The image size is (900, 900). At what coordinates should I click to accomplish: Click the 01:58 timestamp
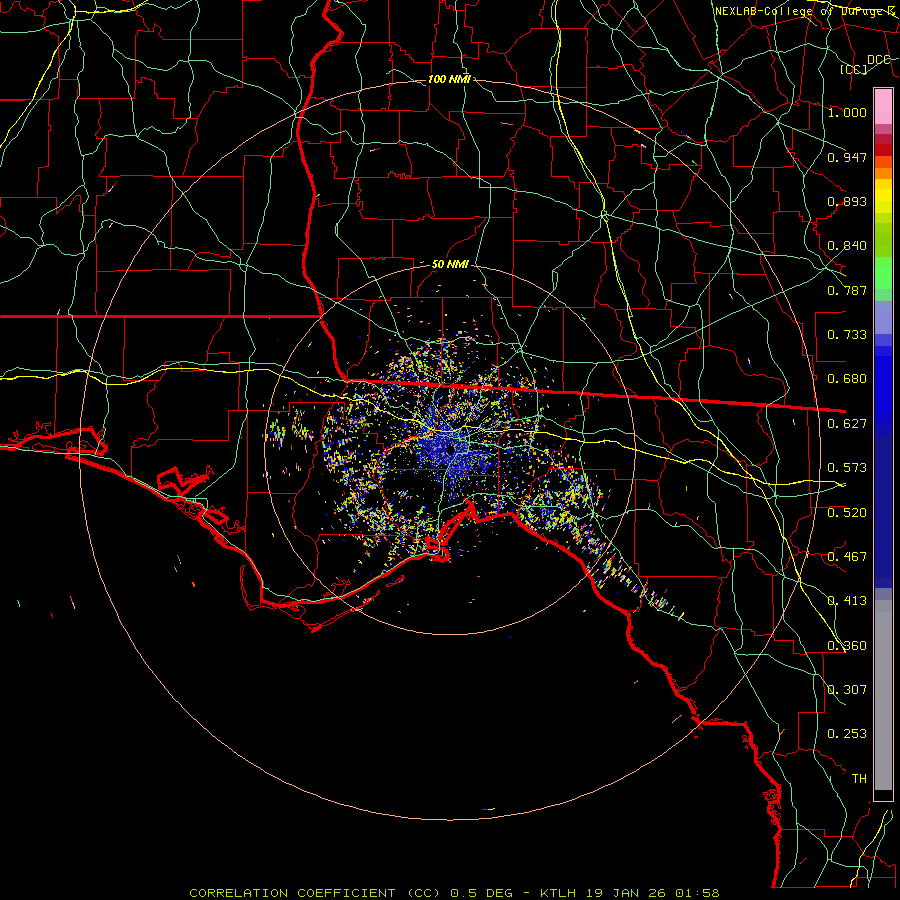tap(697, 893)
